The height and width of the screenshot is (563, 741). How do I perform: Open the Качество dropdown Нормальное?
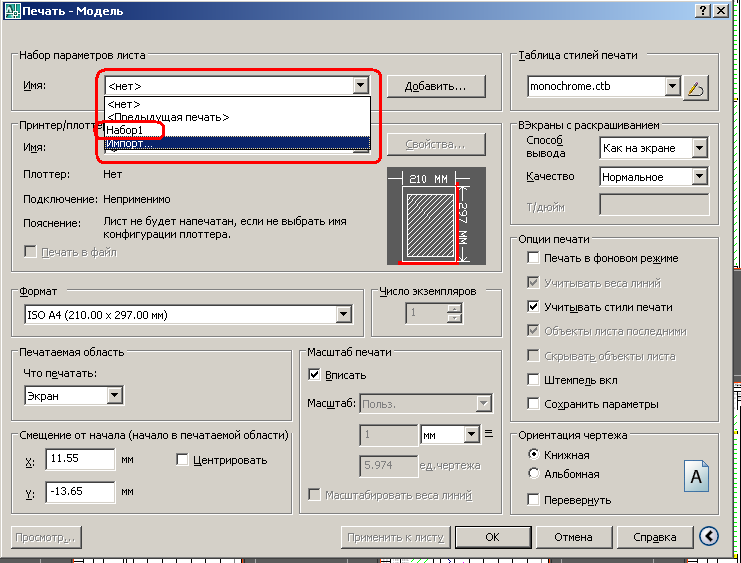[x=699, y=177]
